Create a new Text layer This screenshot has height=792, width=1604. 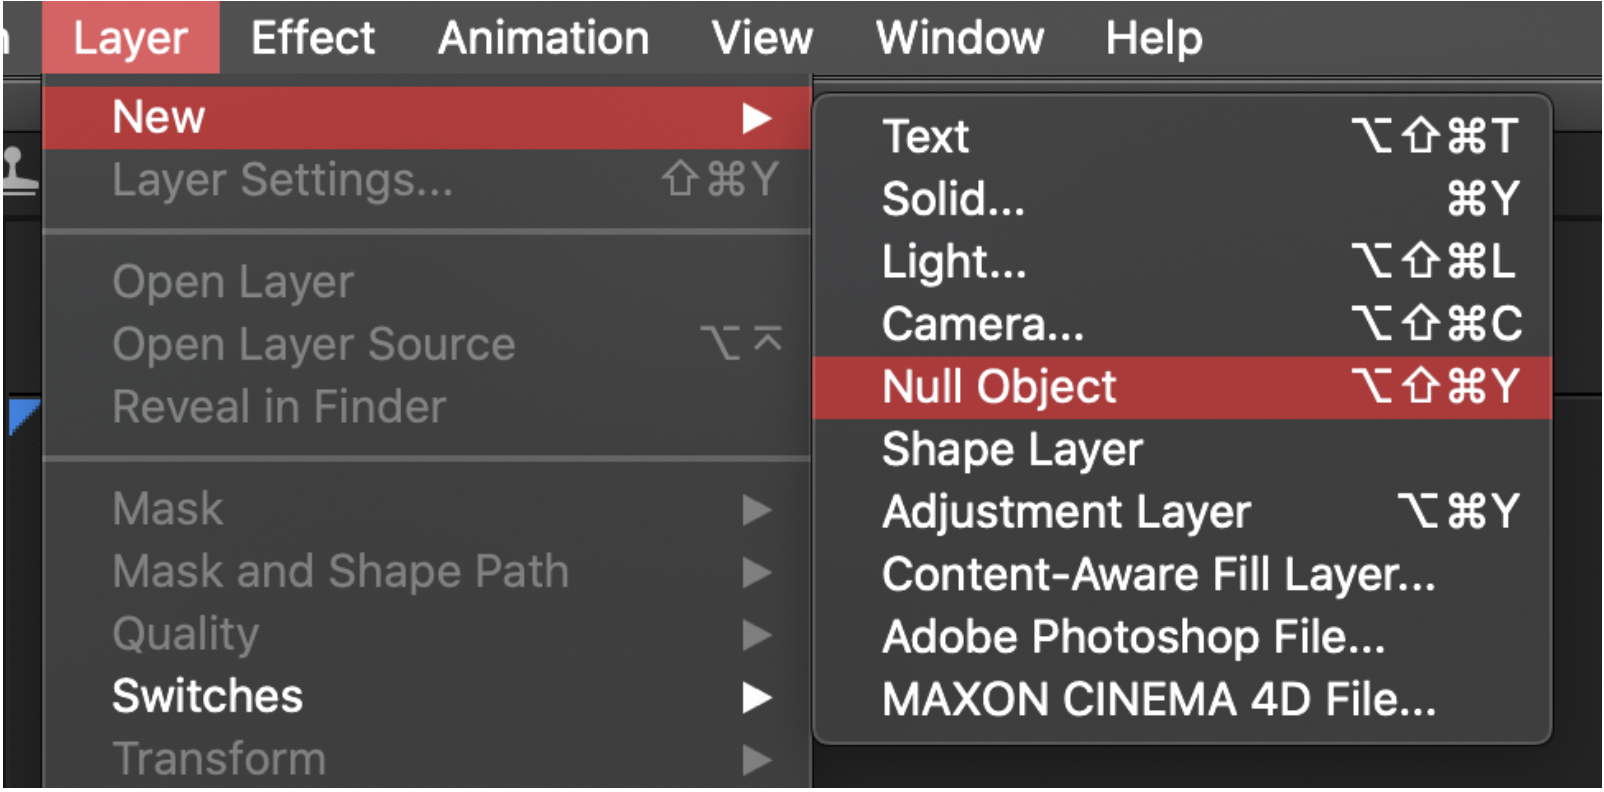pos(1183,137)
